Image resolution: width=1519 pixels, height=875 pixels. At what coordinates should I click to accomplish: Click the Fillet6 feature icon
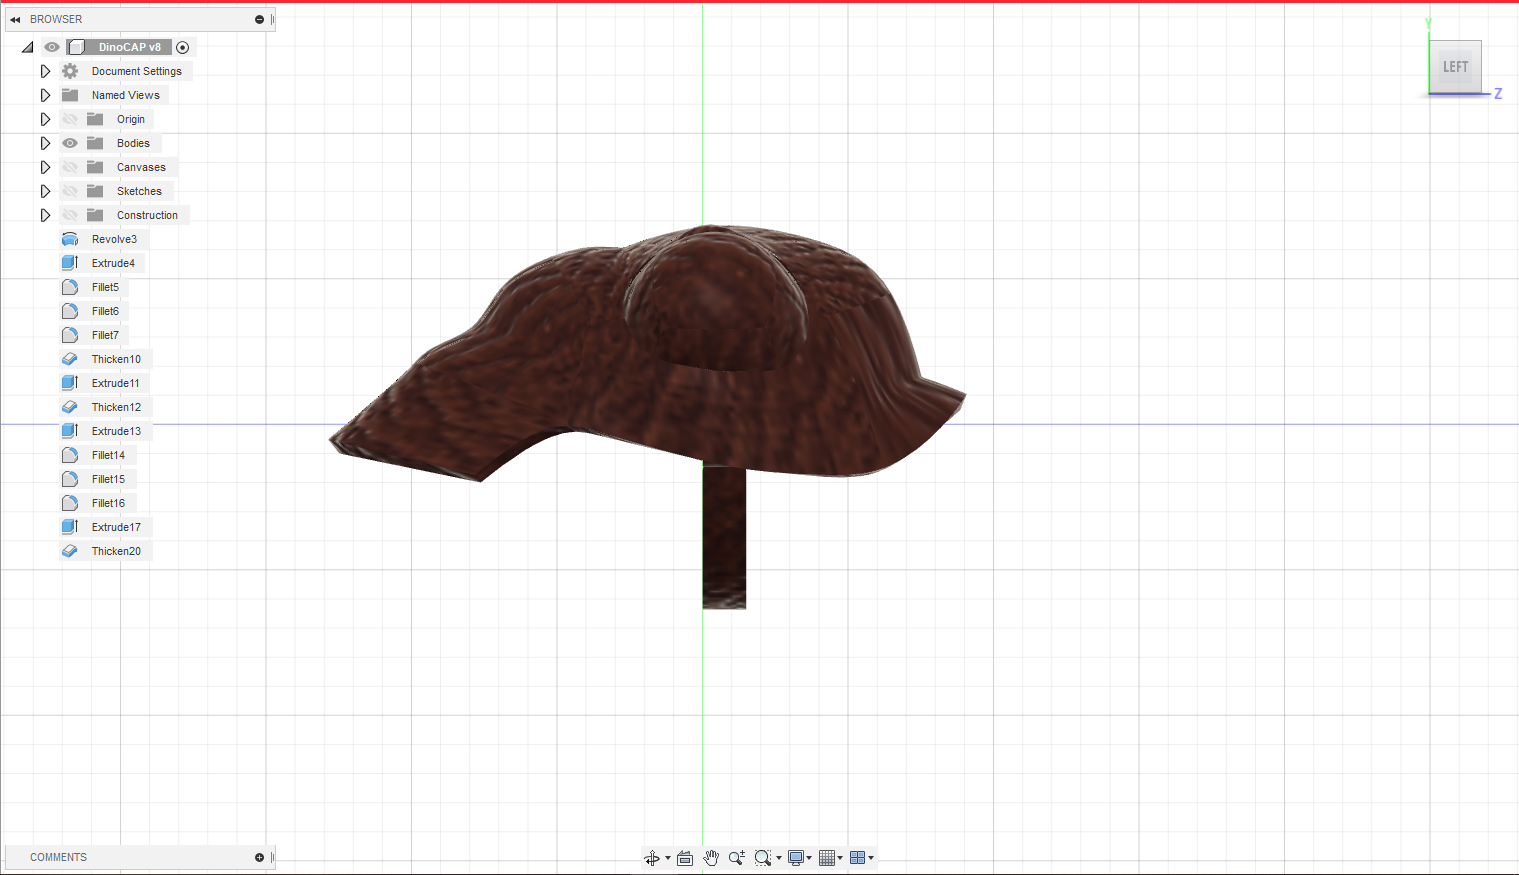(x=70, y=311)
